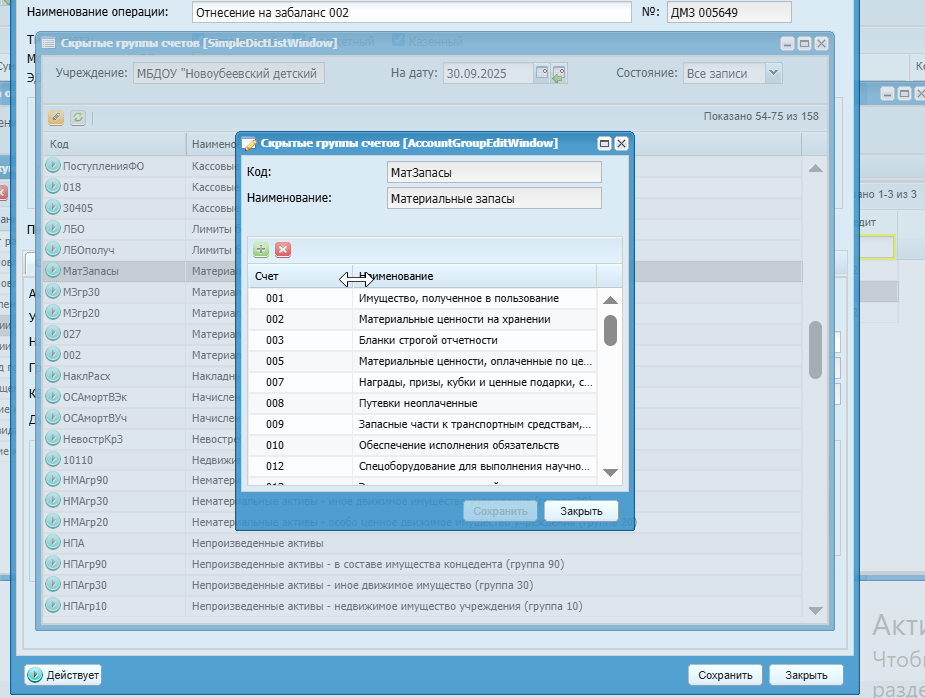Click the status icon beside НаклРасх row
Viewport: 925px width, 698px height.
click(x=53, y=375)
